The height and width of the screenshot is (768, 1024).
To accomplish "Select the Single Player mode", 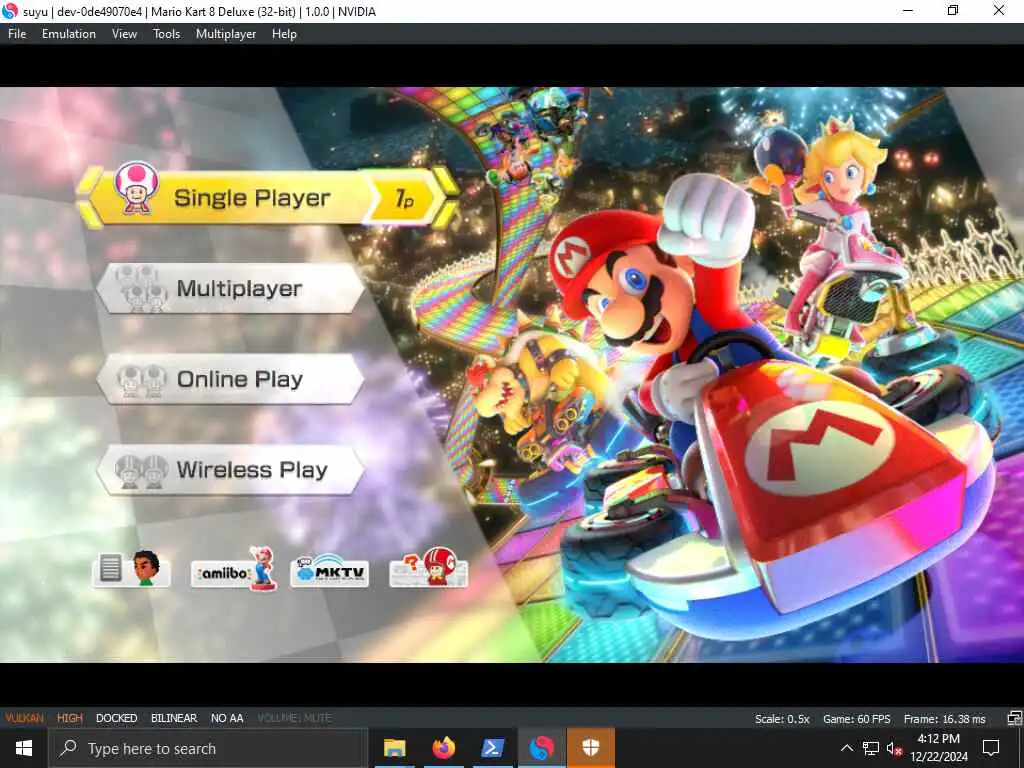I will point(268,198).
